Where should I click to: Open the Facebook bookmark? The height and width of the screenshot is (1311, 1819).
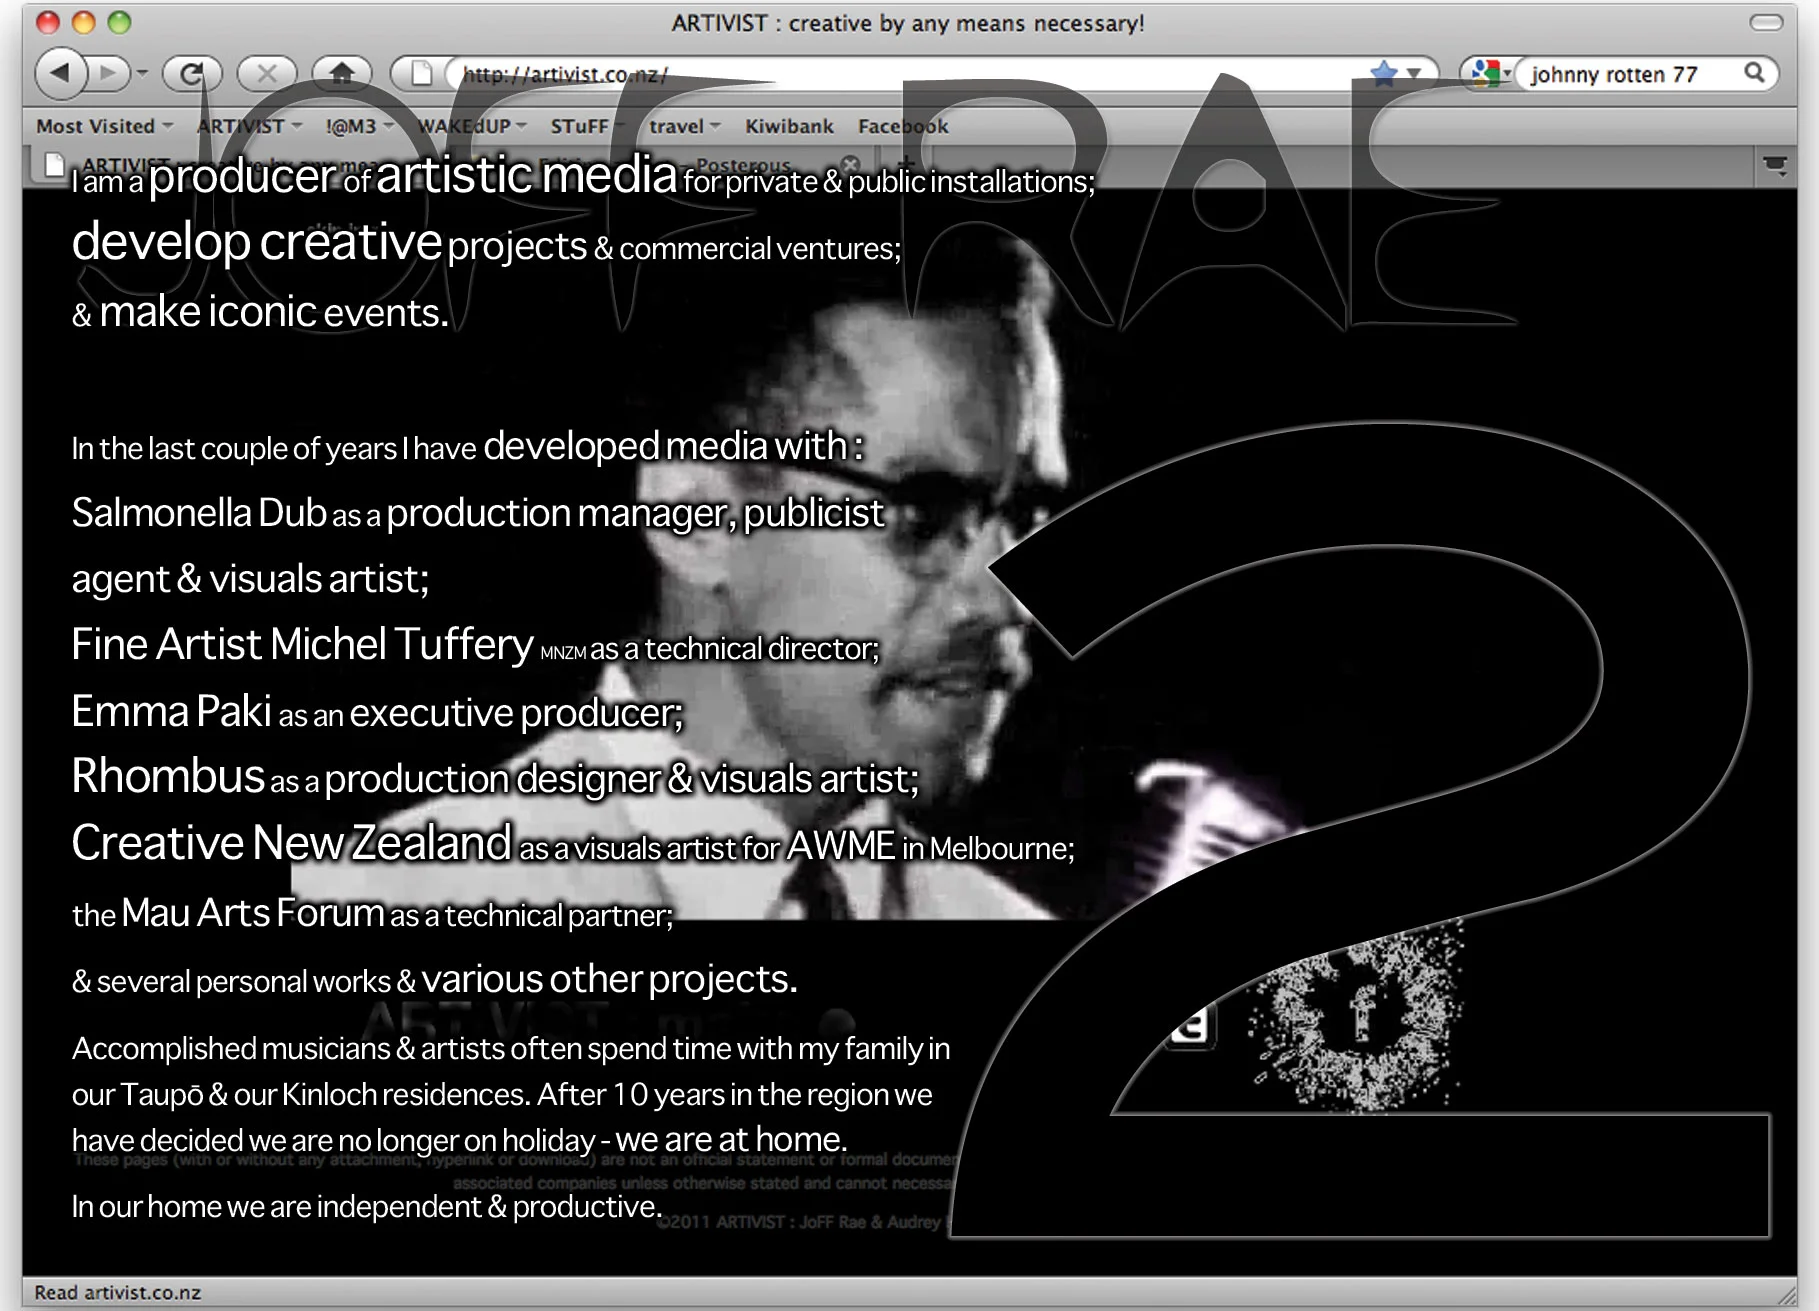coord(903,126)
